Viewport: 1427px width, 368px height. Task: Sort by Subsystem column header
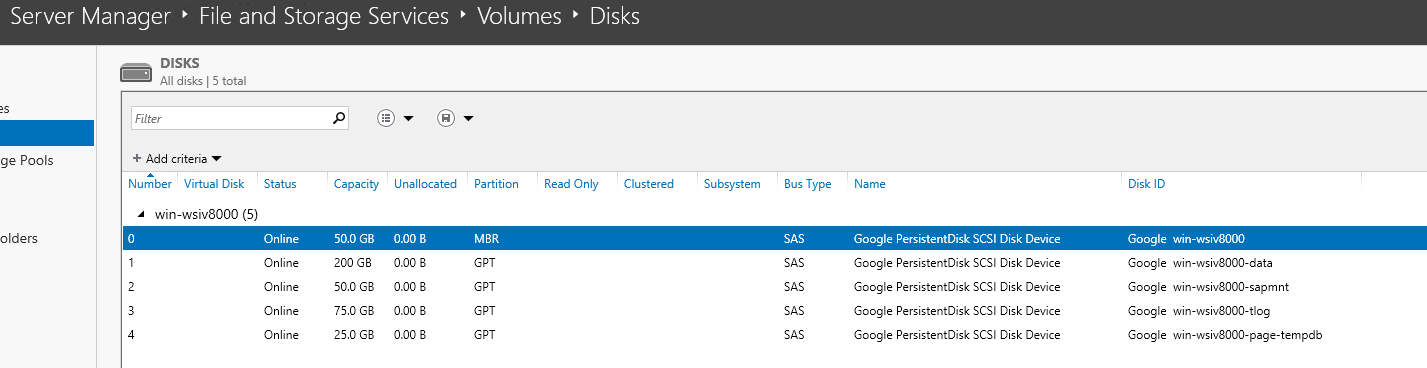coord(732,184)
